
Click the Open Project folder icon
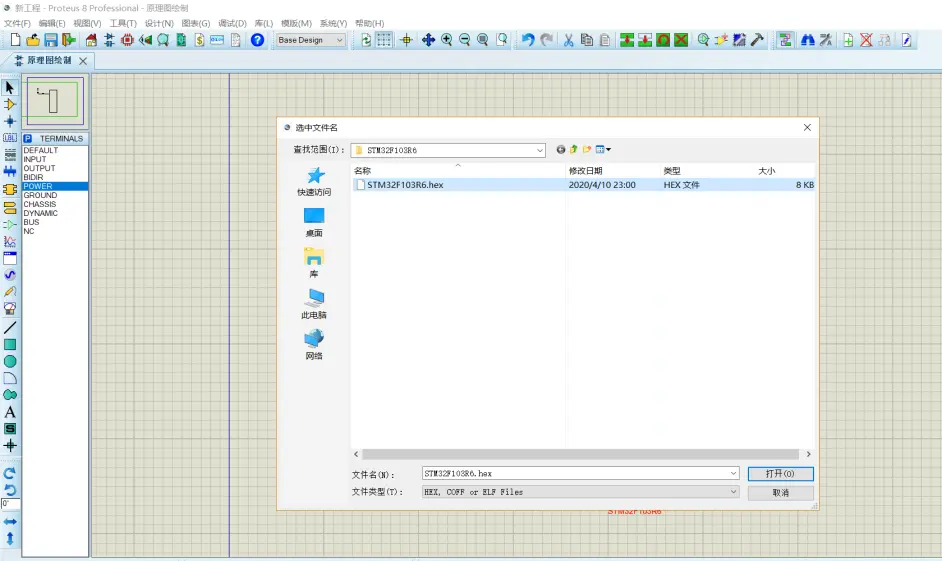(33, 40)
